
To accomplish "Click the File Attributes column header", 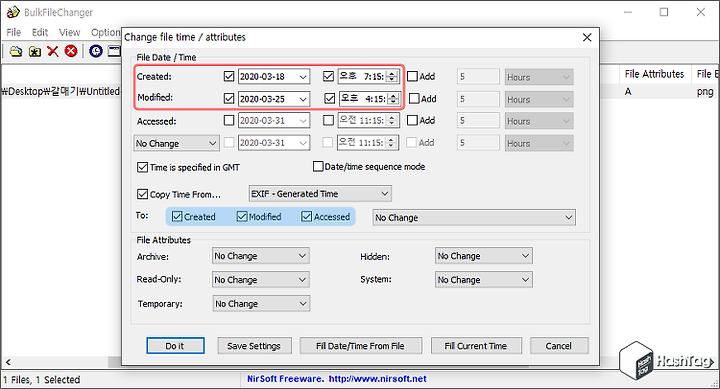I will point(654,74).
